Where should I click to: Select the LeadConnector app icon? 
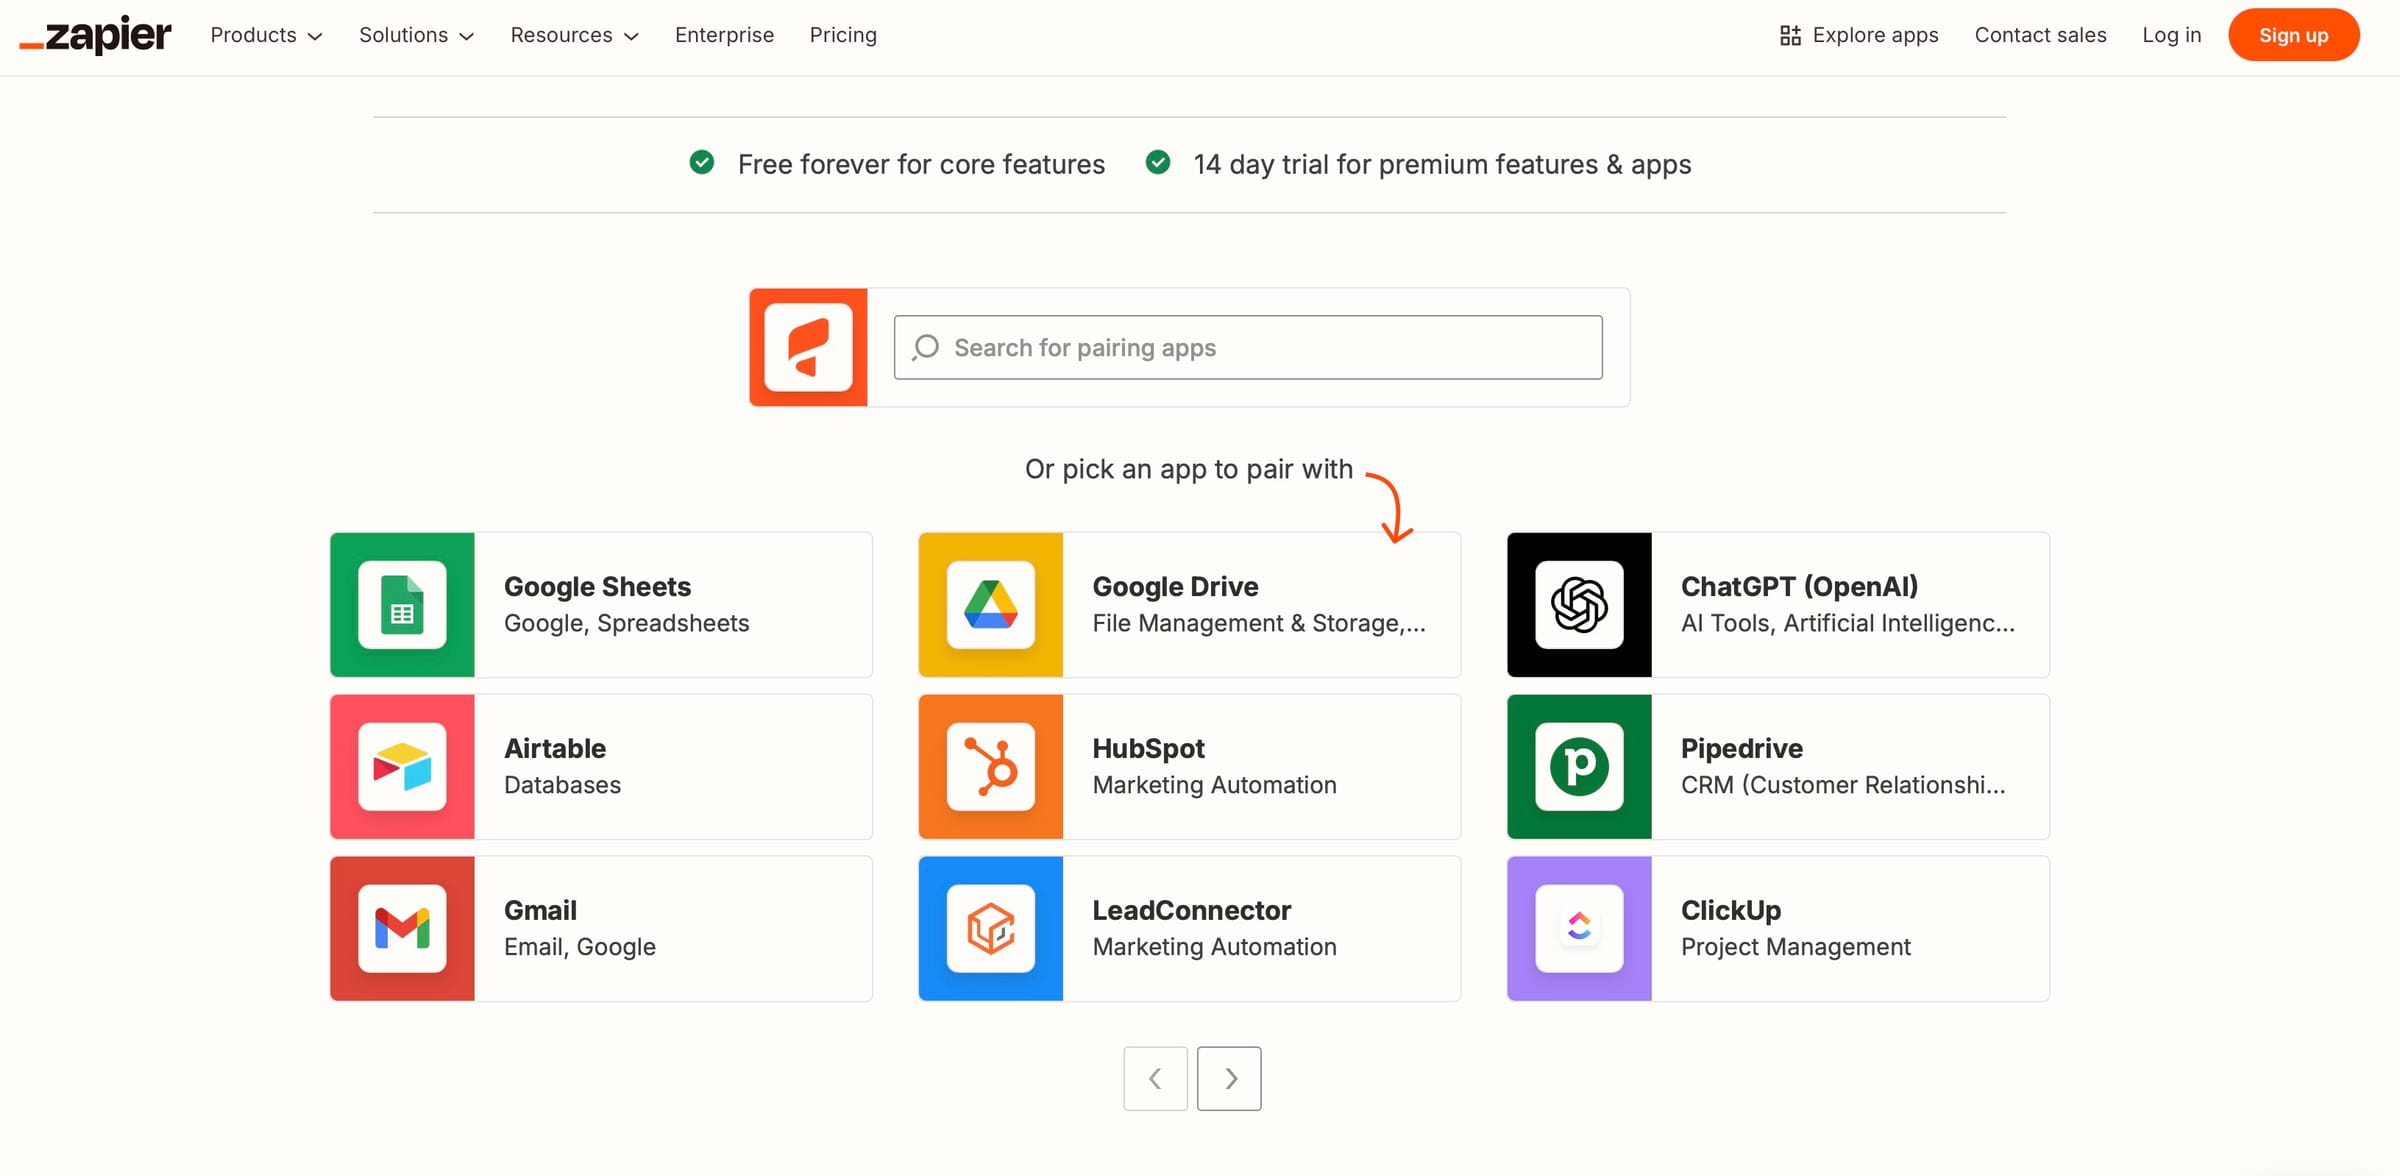point(990,928)
